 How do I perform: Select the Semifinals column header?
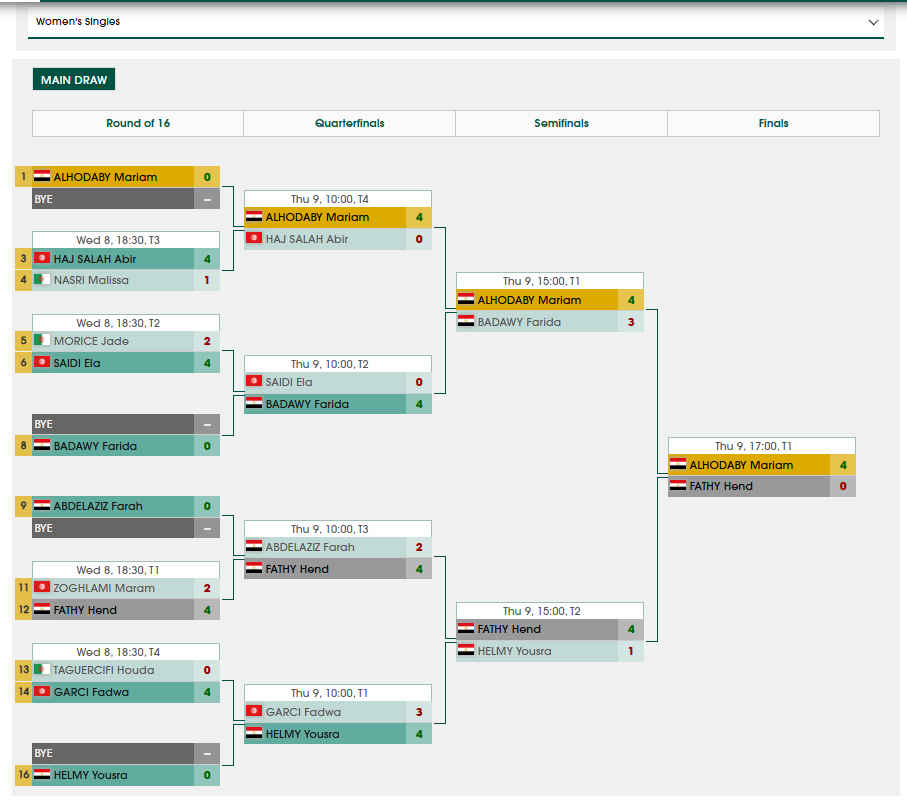pos(561,123)
